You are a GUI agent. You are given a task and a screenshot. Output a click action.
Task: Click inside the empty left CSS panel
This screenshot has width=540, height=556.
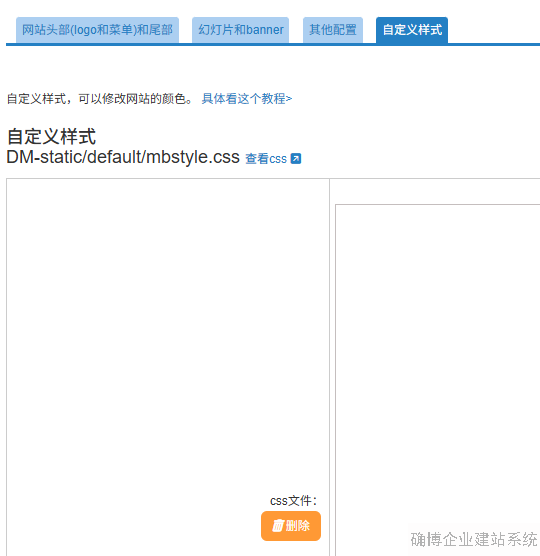coord(168,319)
